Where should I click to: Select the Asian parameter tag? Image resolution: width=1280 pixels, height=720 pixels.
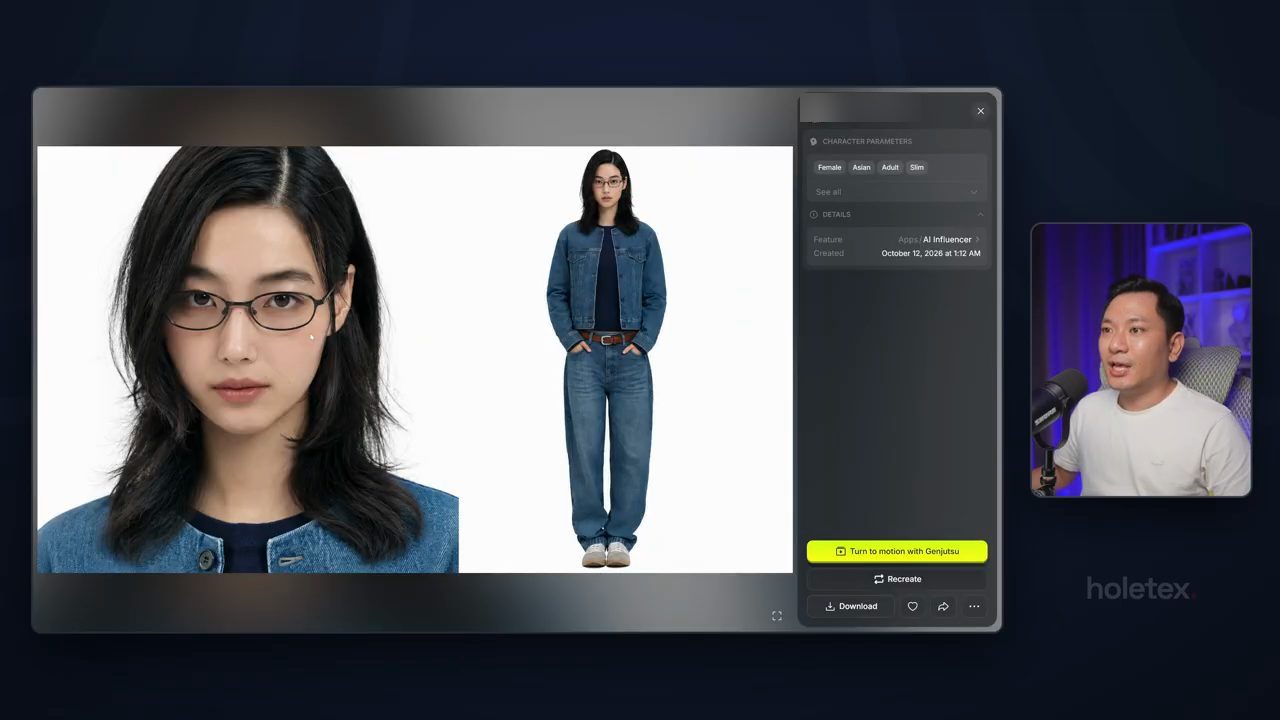[862, 167]
